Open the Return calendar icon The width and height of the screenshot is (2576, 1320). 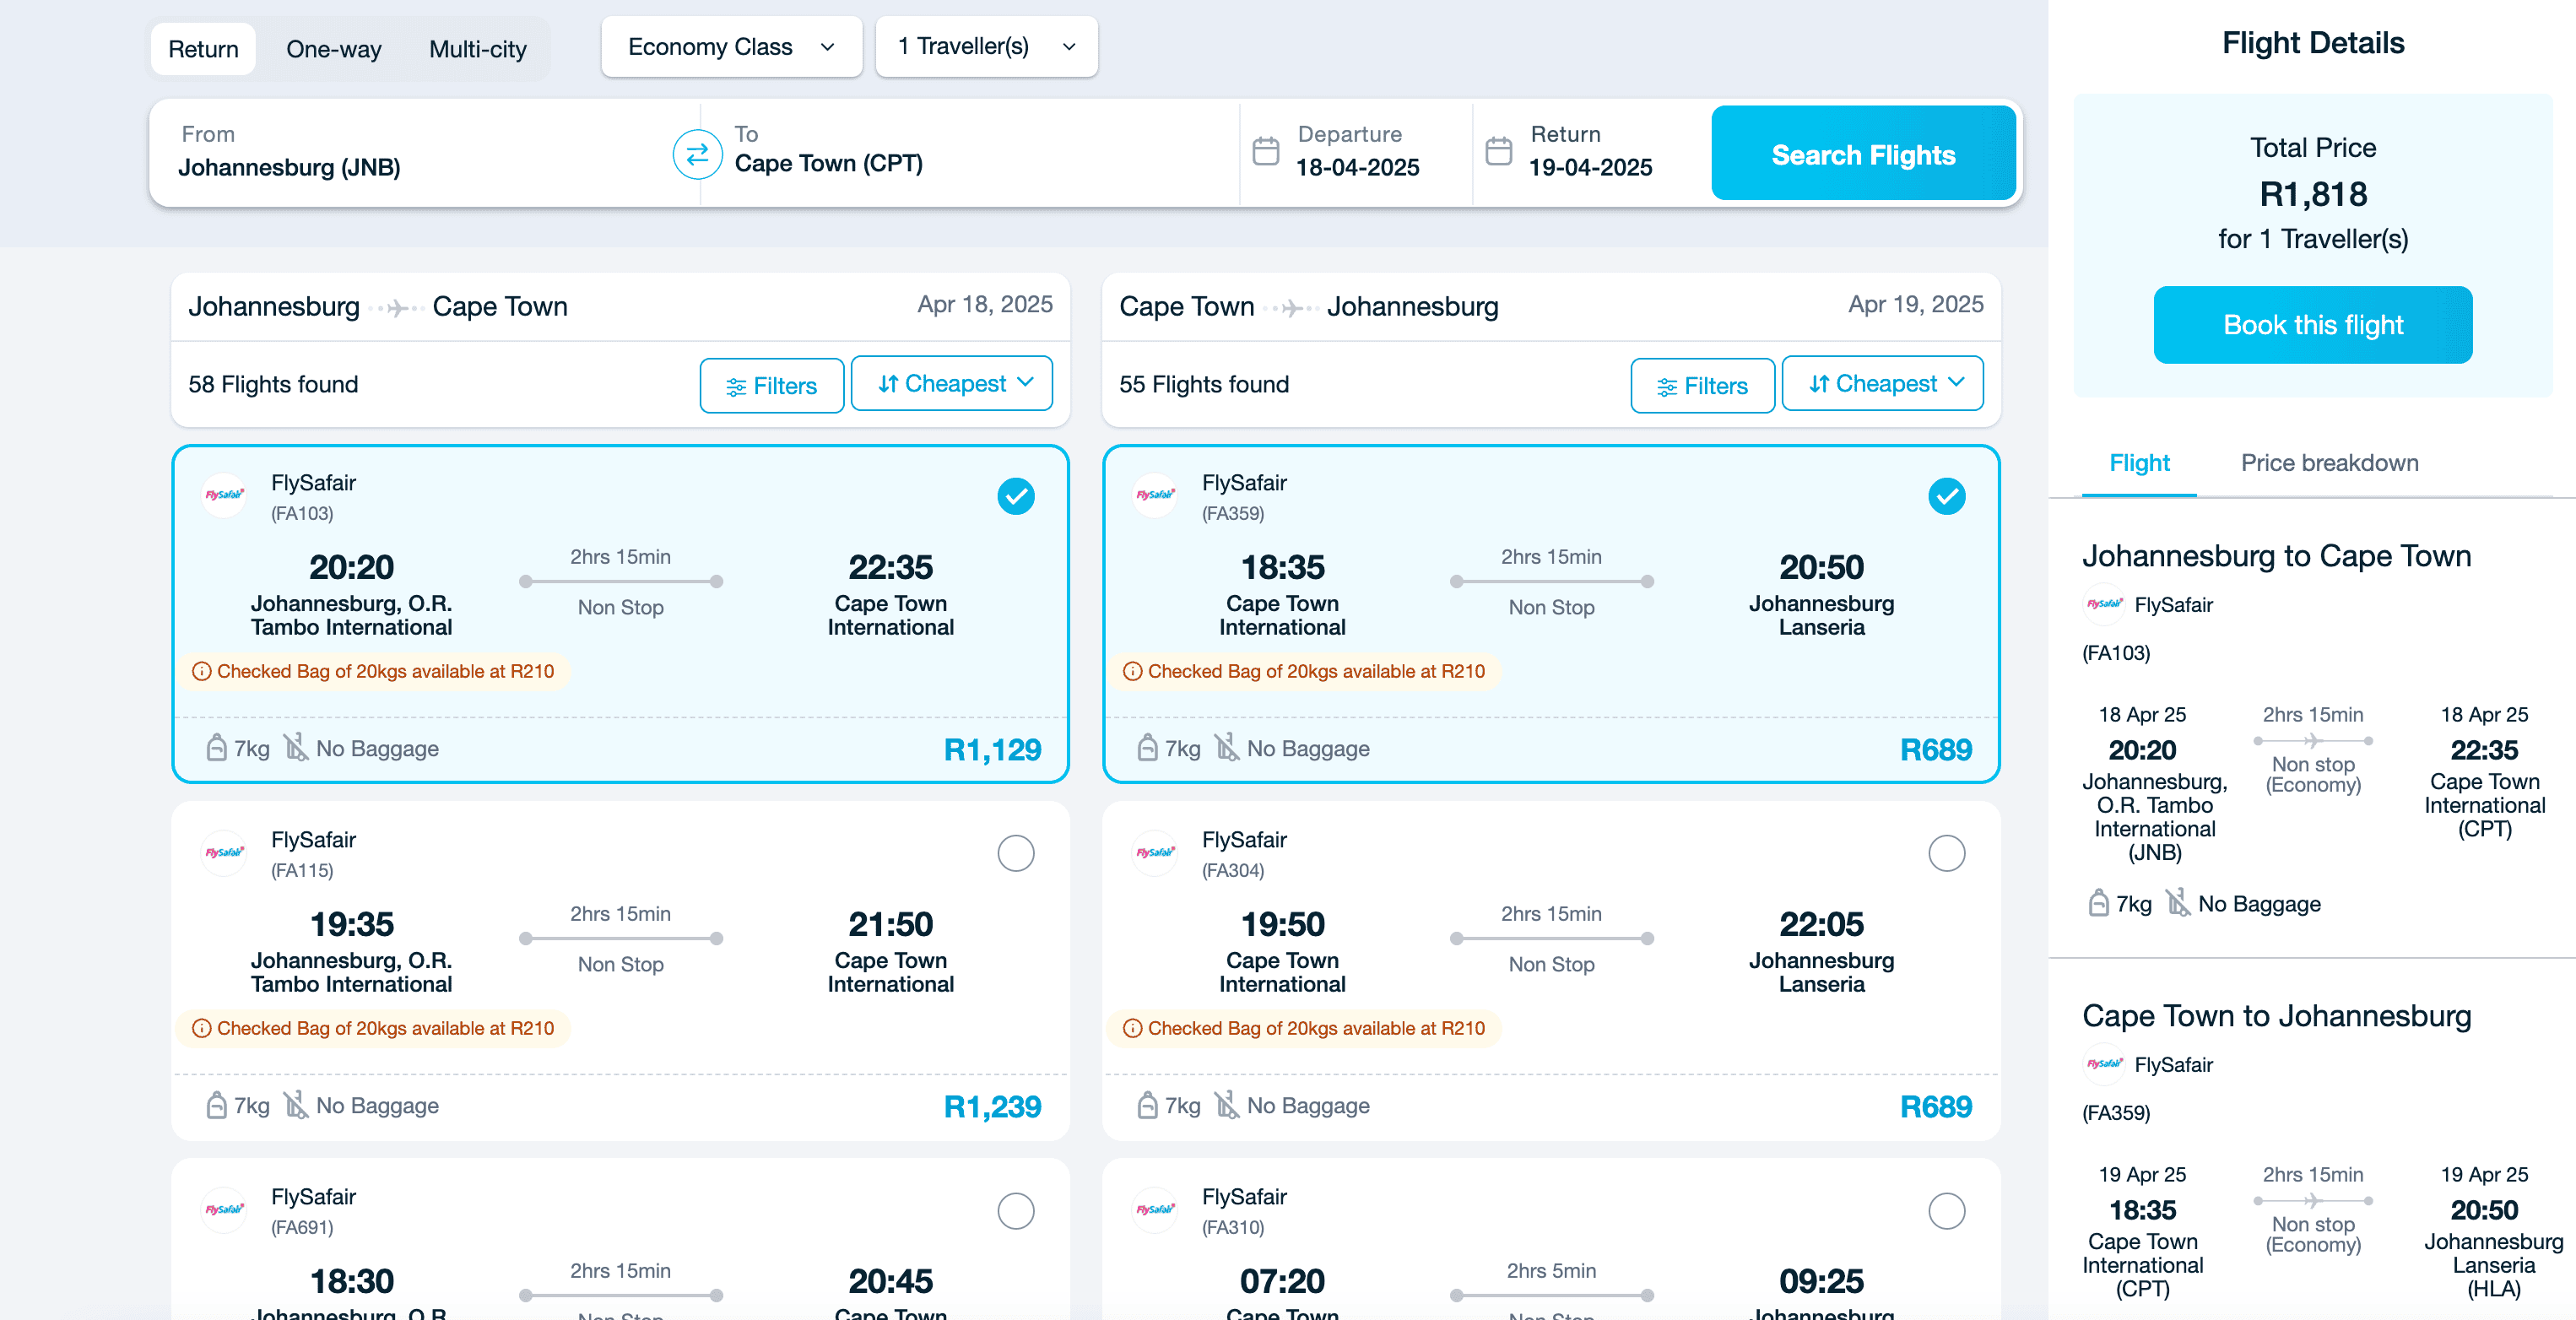pos(1499,151)
